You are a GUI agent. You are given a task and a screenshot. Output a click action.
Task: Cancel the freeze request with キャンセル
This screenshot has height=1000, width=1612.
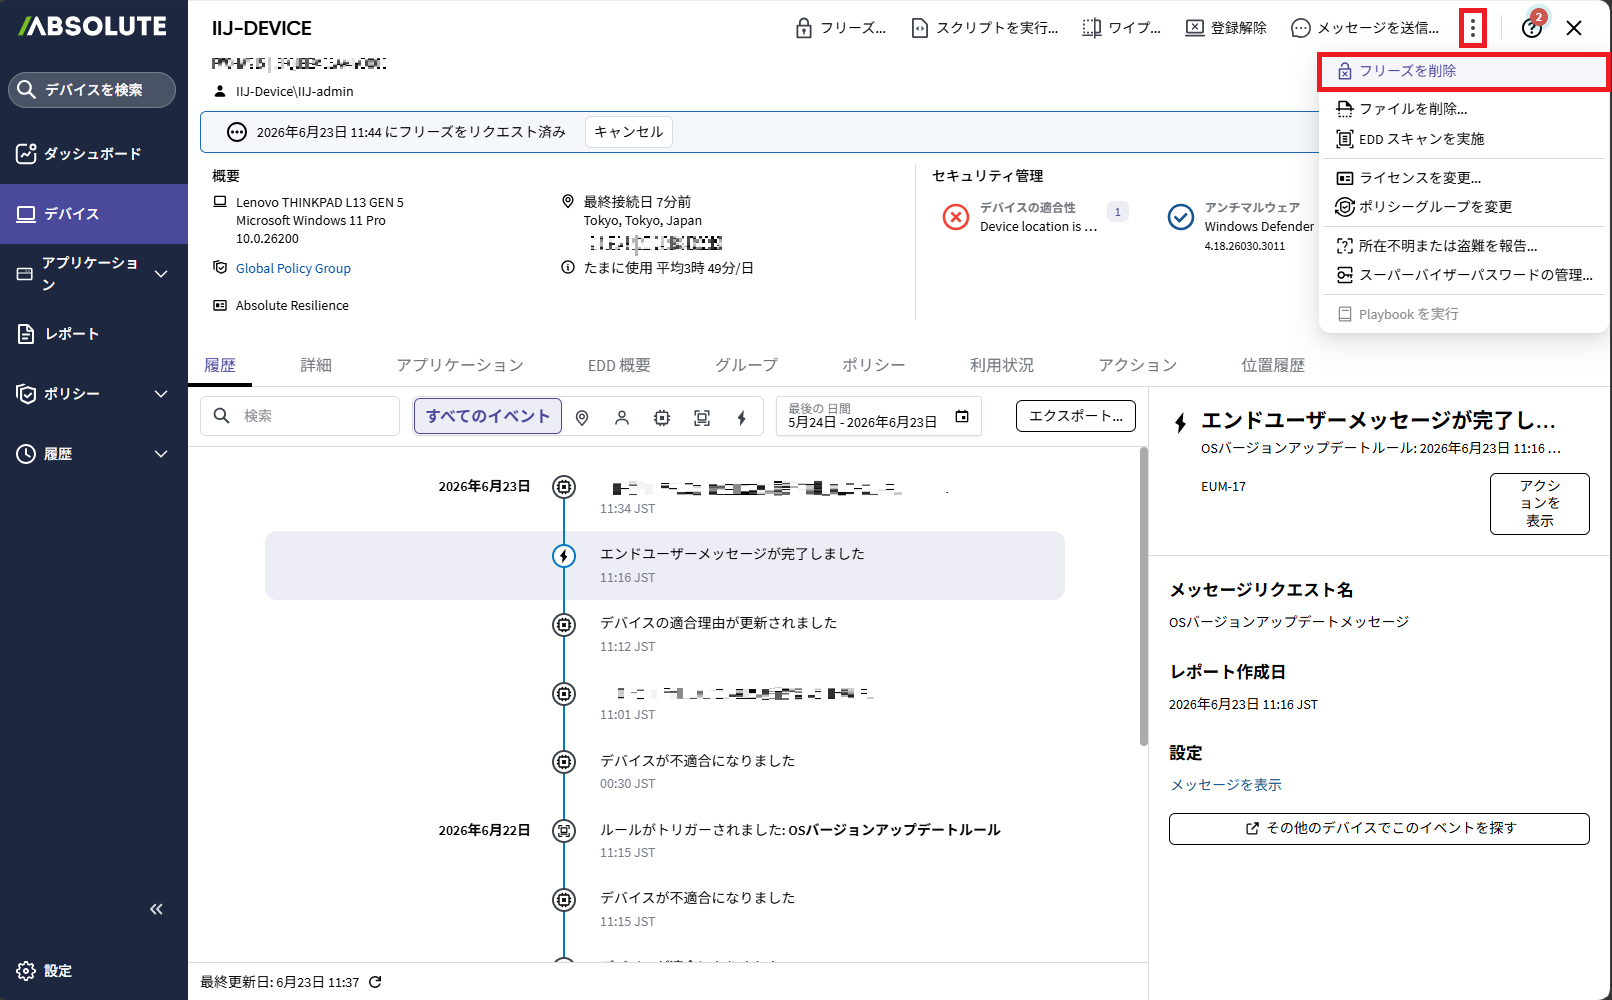tap(629, 132)
